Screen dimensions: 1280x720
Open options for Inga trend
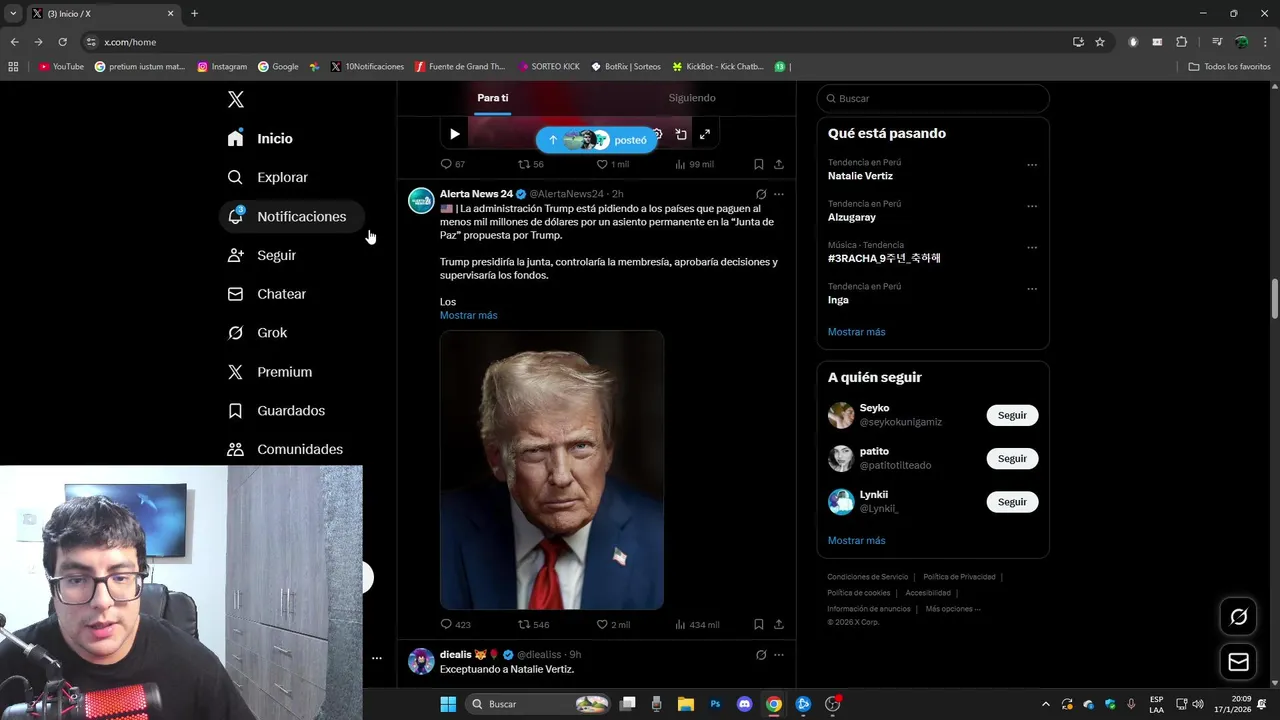click(x=1032, y=289)
